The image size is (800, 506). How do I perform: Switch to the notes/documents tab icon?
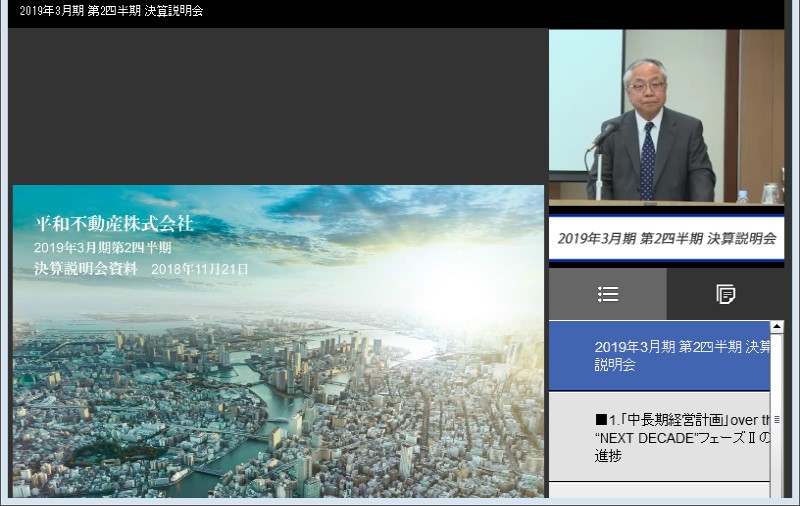[x=726, y=294]
